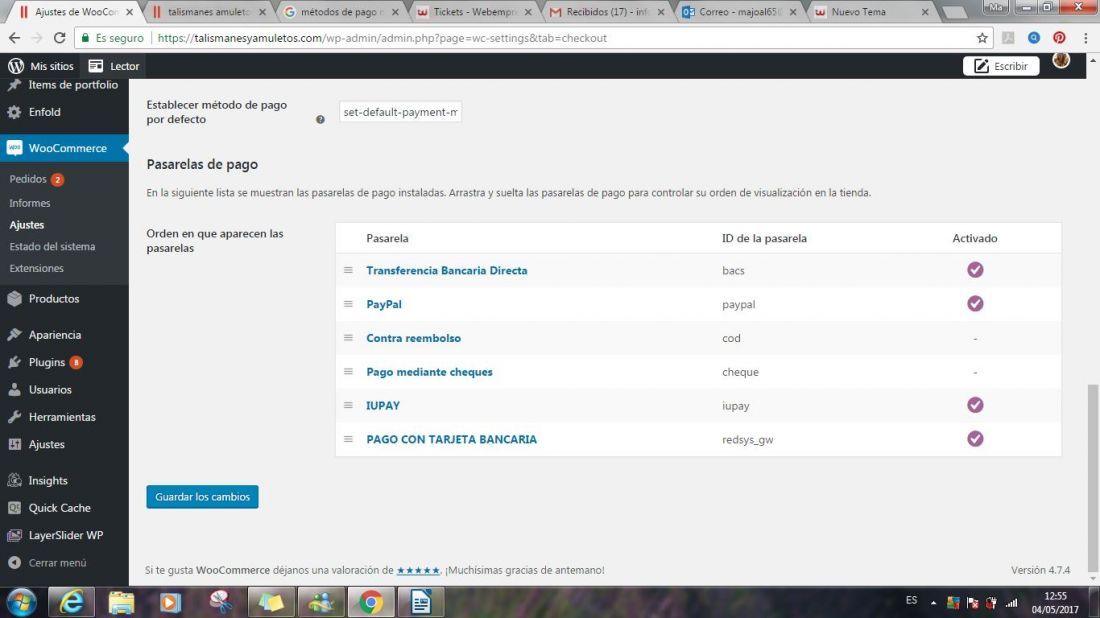
Task: Open Mis sitios in admin bar
Action: point(51,66)
